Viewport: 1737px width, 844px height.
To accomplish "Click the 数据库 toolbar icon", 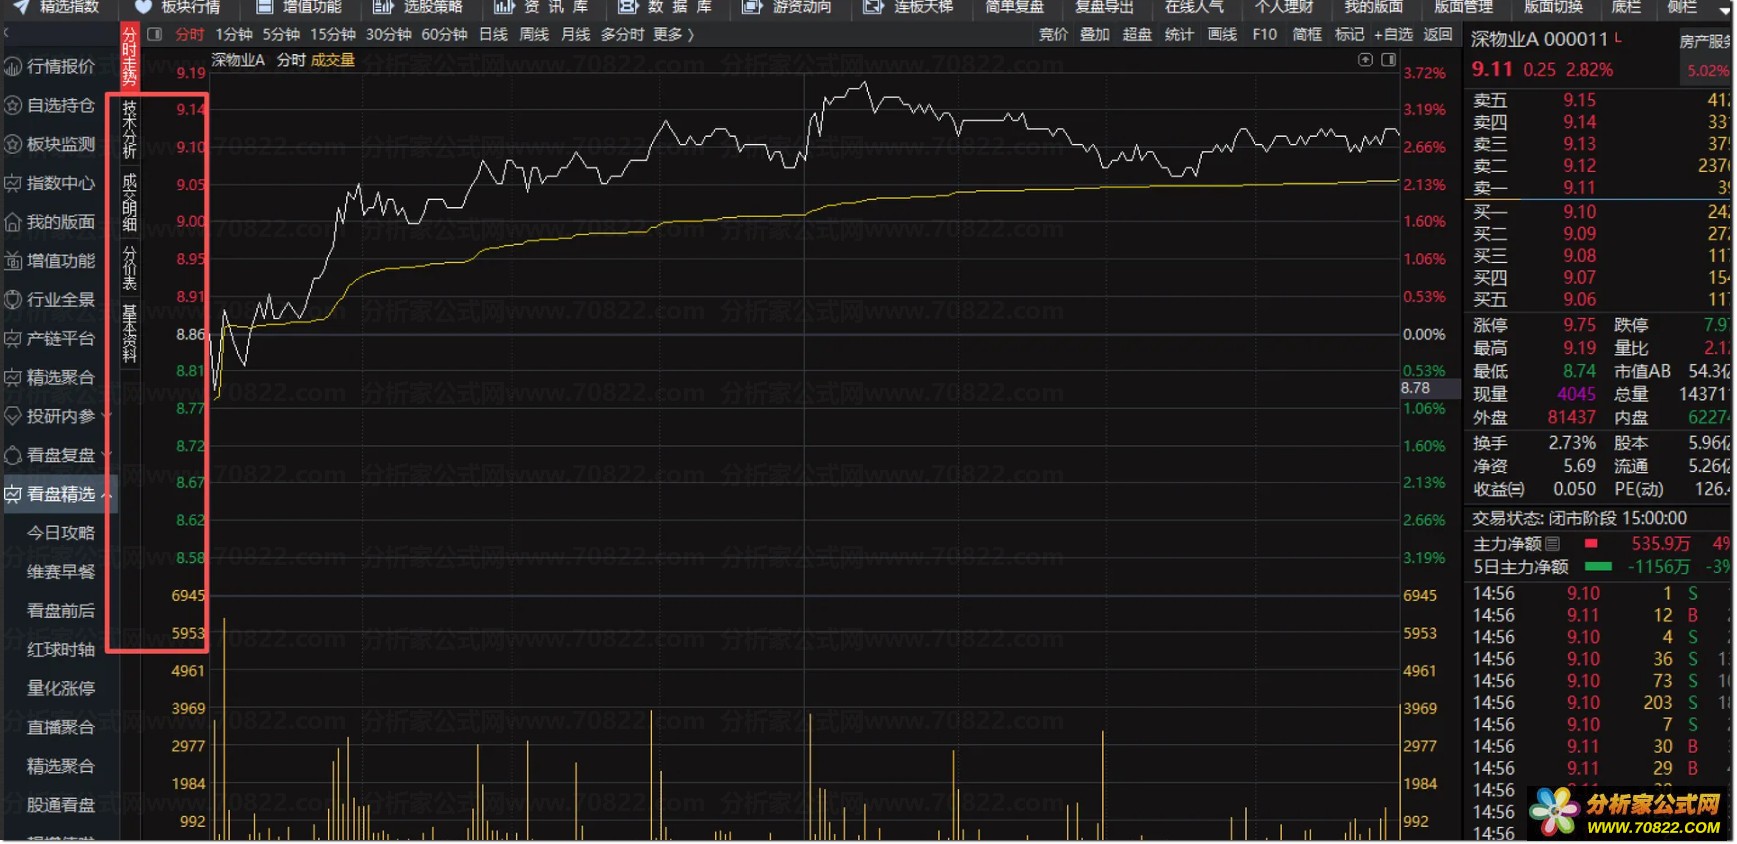I will click(x=628, y=7).
